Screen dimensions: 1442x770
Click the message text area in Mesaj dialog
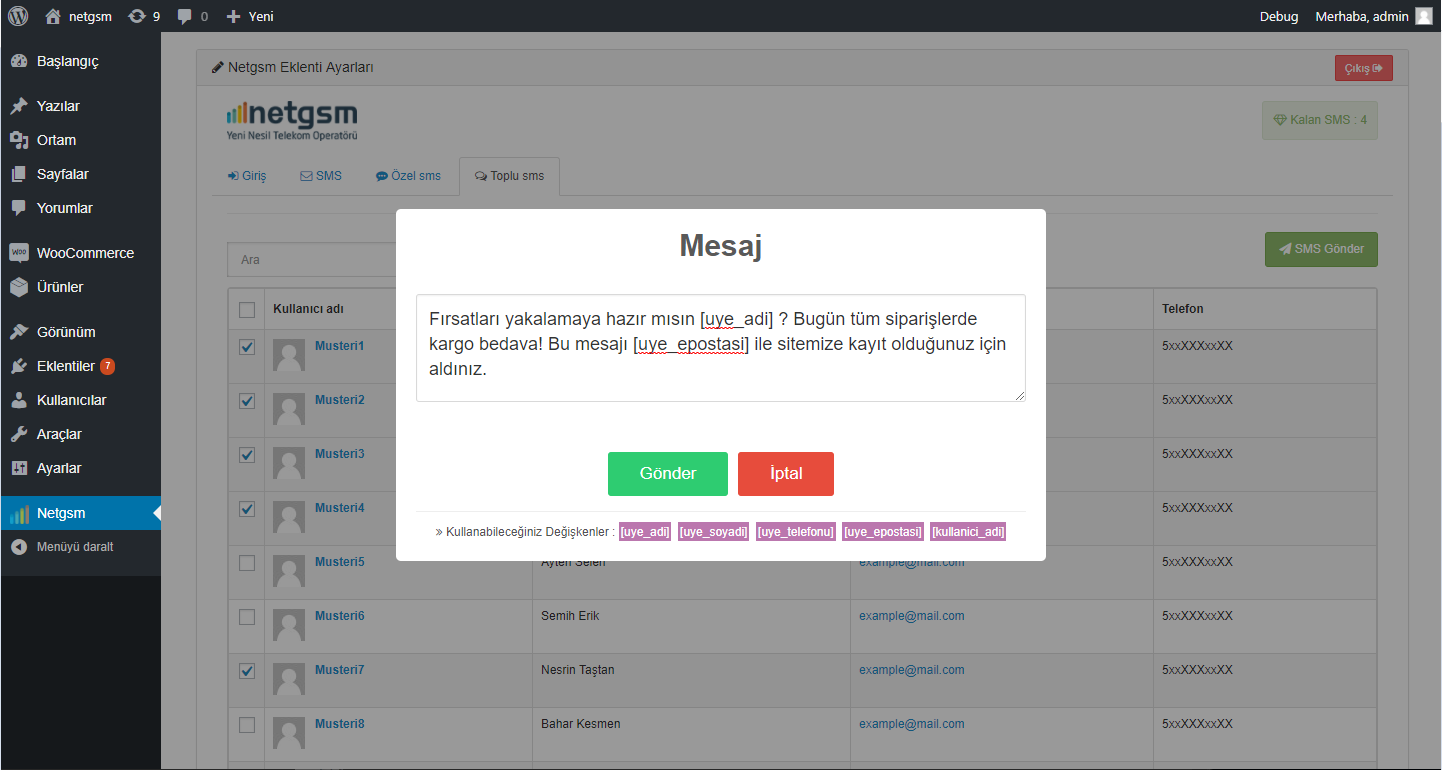point(721,348)
